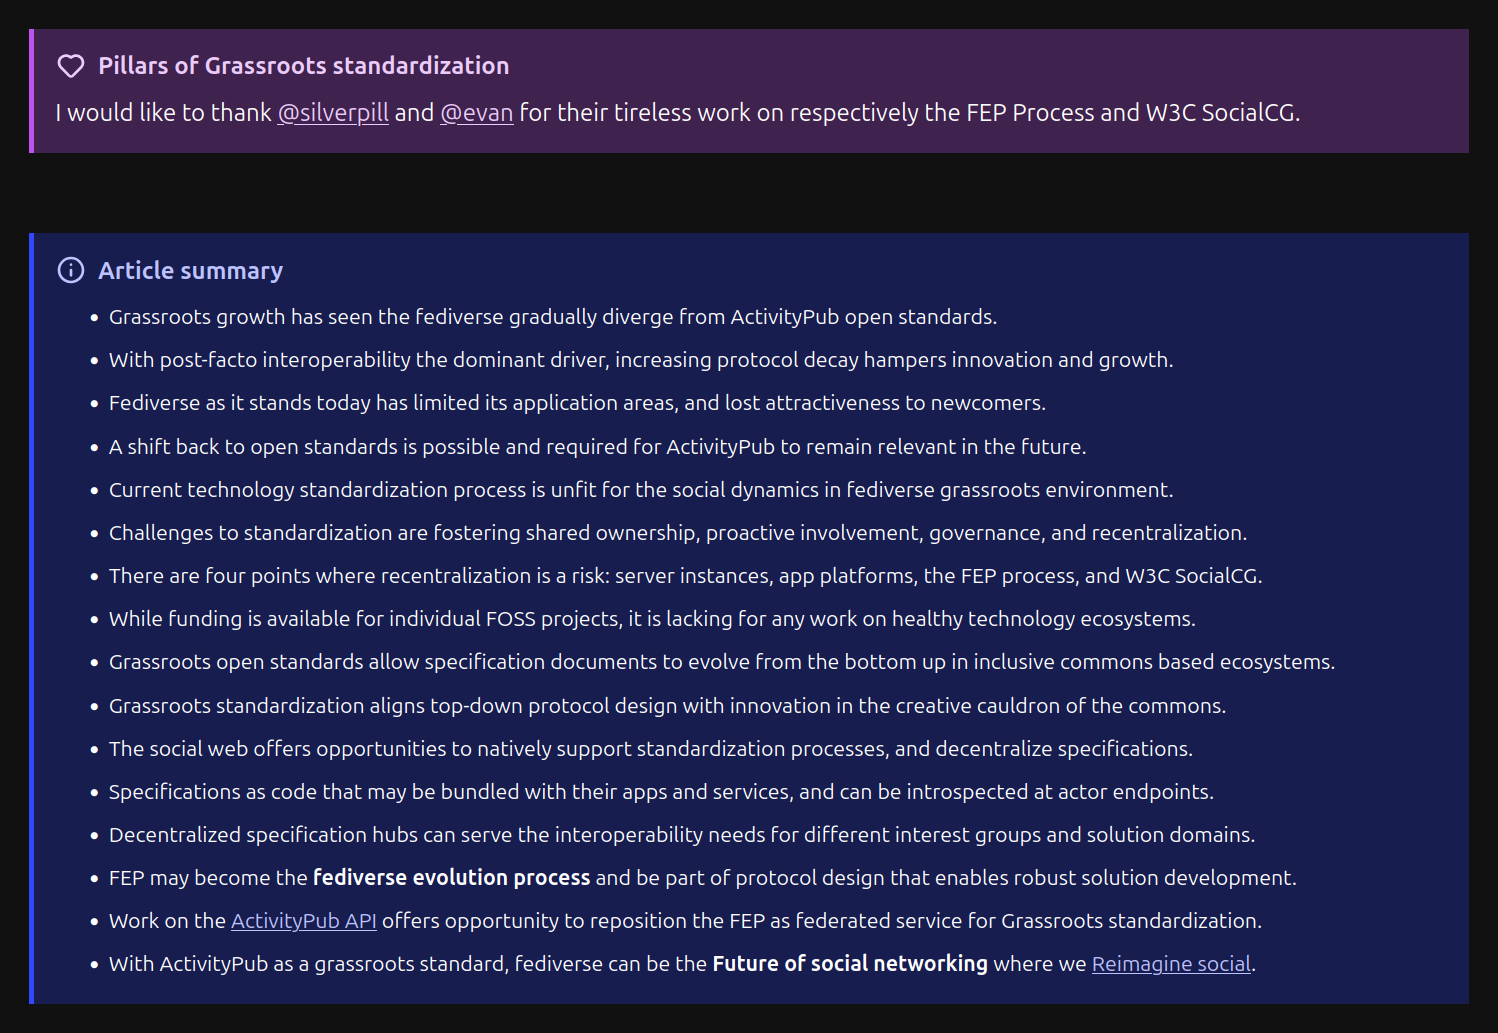
Task: Click the Specifications as code bullet
Action: click(660, 792)
